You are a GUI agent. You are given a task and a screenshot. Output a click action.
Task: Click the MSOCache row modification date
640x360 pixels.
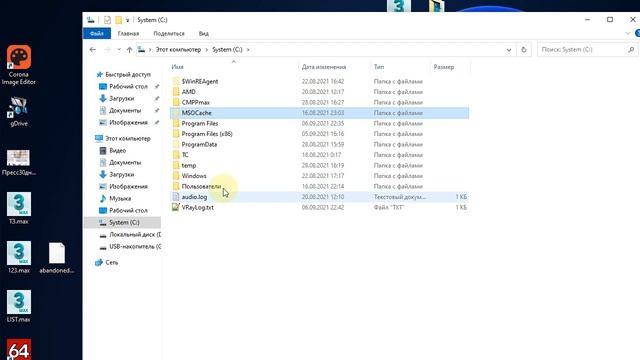coord(323,113)
